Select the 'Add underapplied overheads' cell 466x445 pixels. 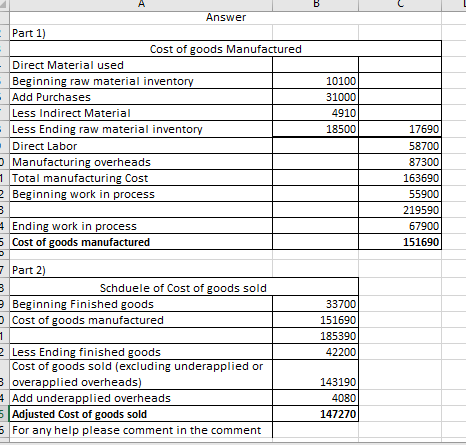click(141, 398)
